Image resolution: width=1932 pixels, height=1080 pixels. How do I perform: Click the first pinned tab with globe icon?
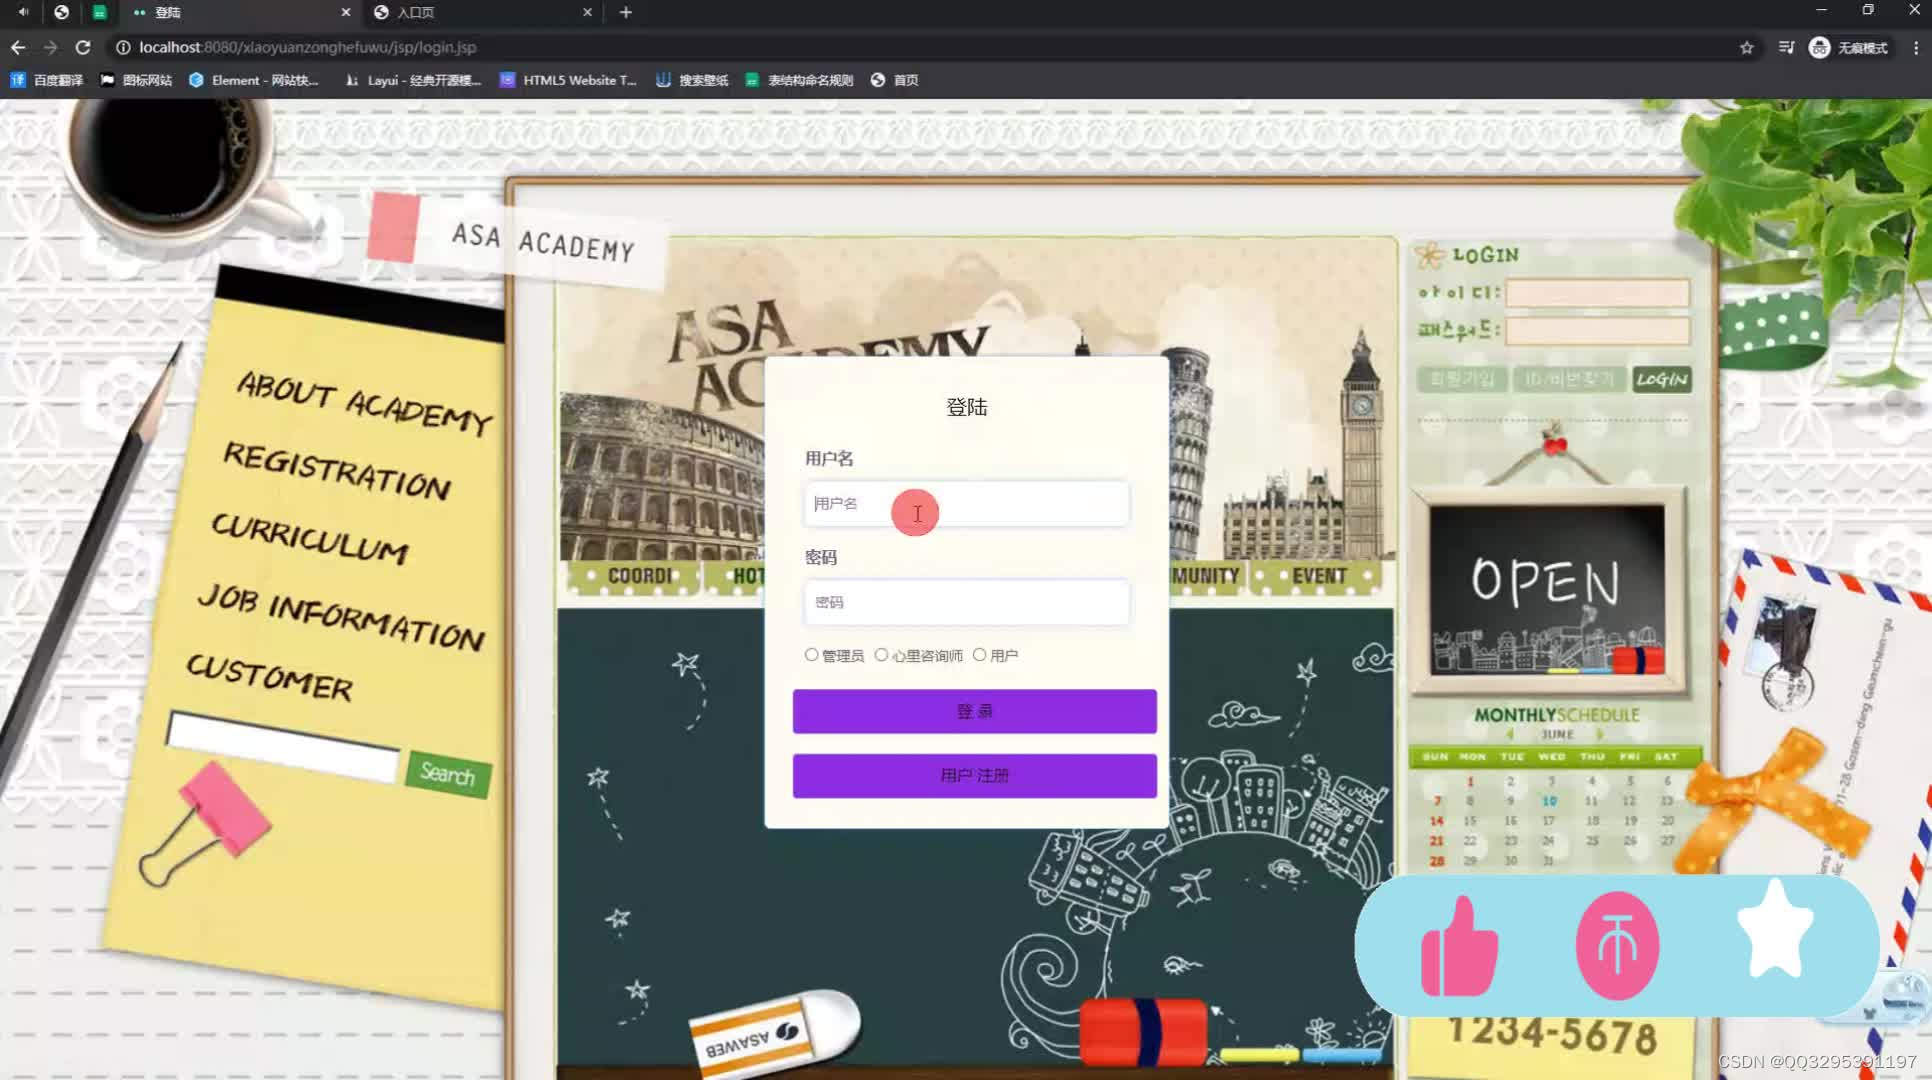point(61,12)
